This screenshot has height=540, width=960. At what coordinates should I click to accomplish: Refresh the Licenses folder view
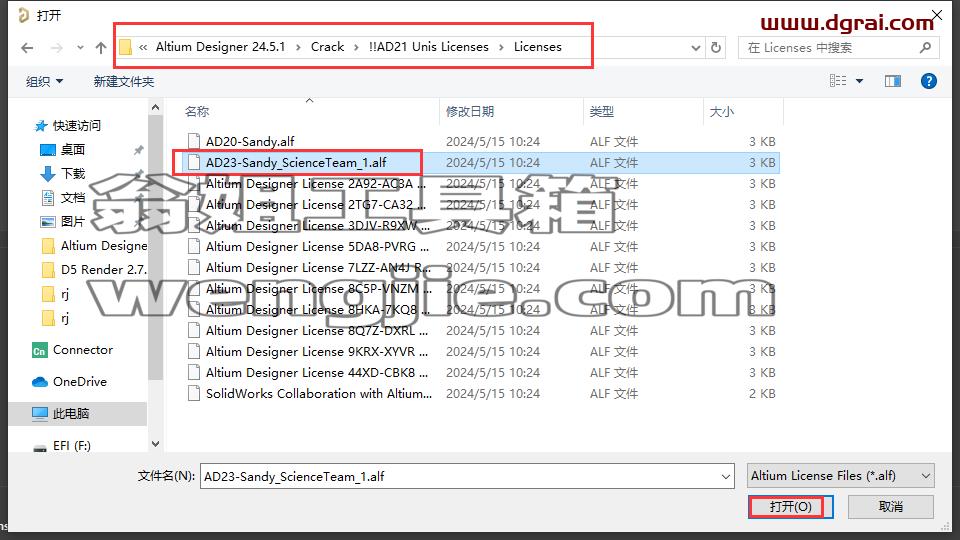click(716, 48)
